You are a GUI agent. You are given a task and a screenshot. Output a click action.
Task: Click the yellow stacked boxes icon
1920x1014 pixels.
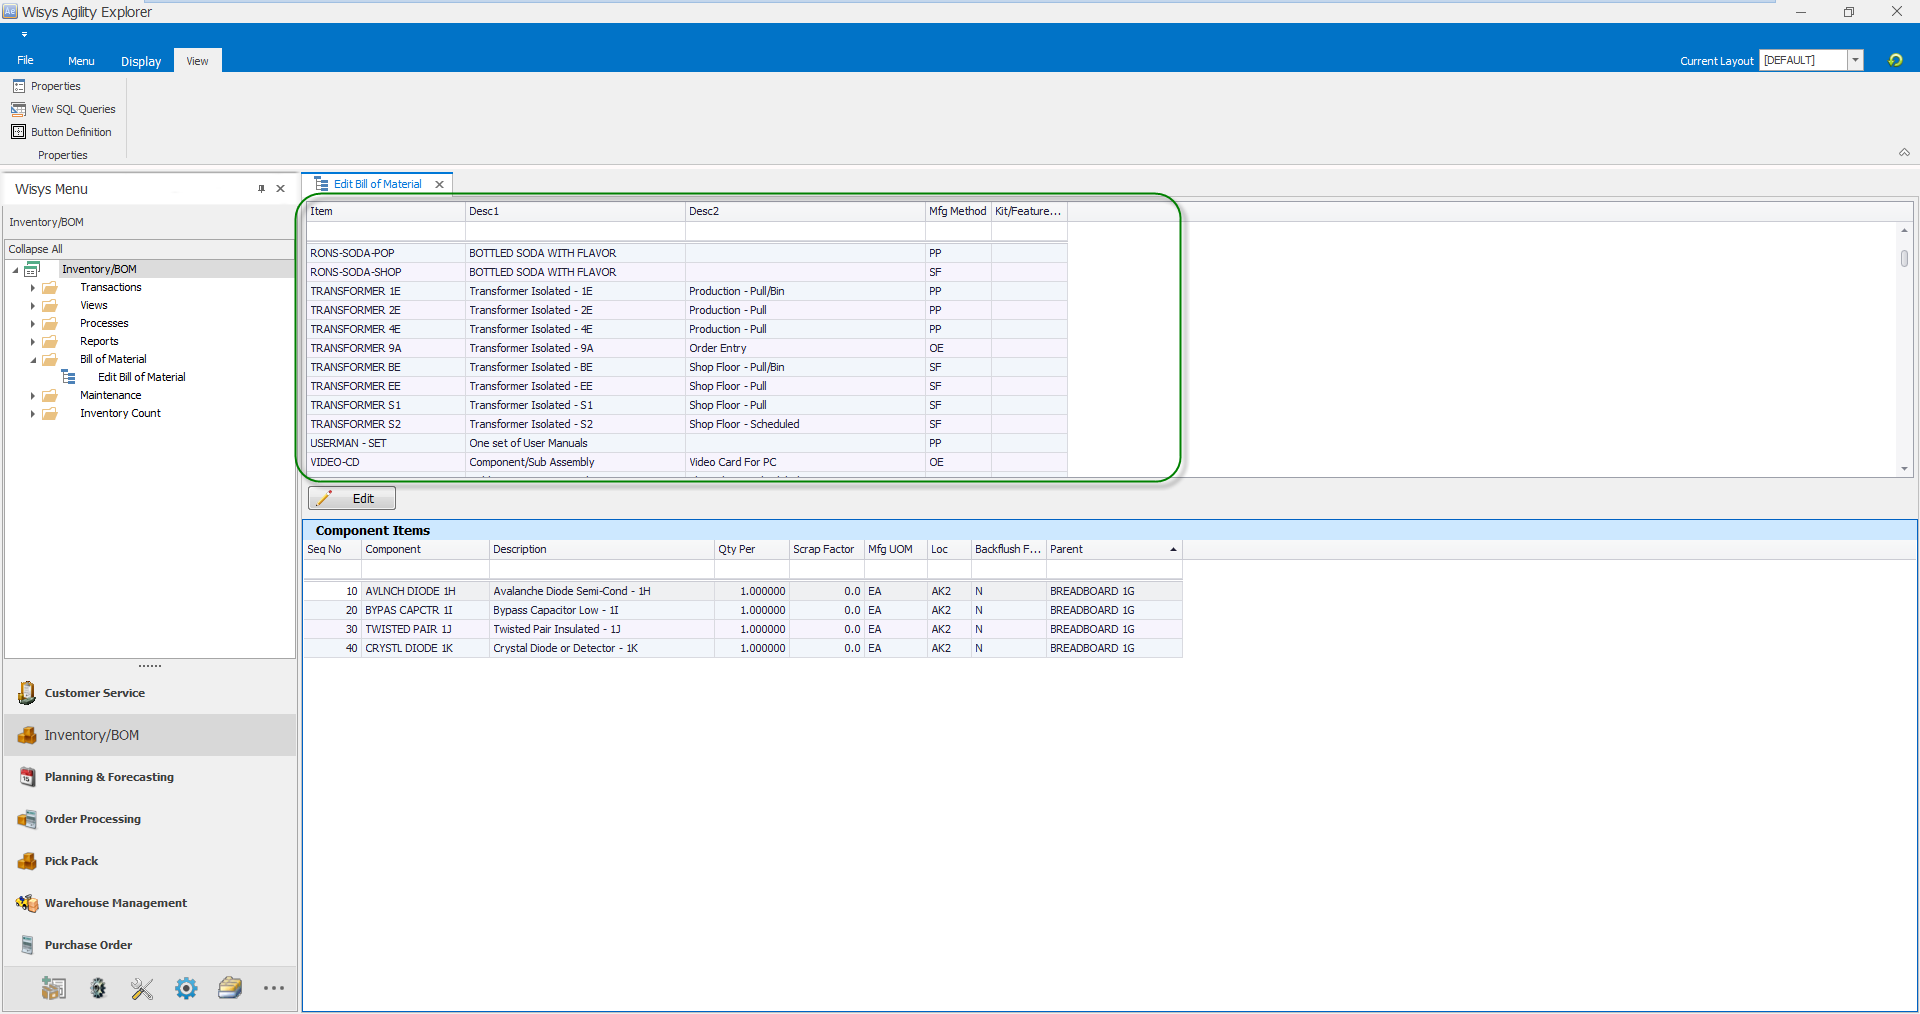pos(230,988)
